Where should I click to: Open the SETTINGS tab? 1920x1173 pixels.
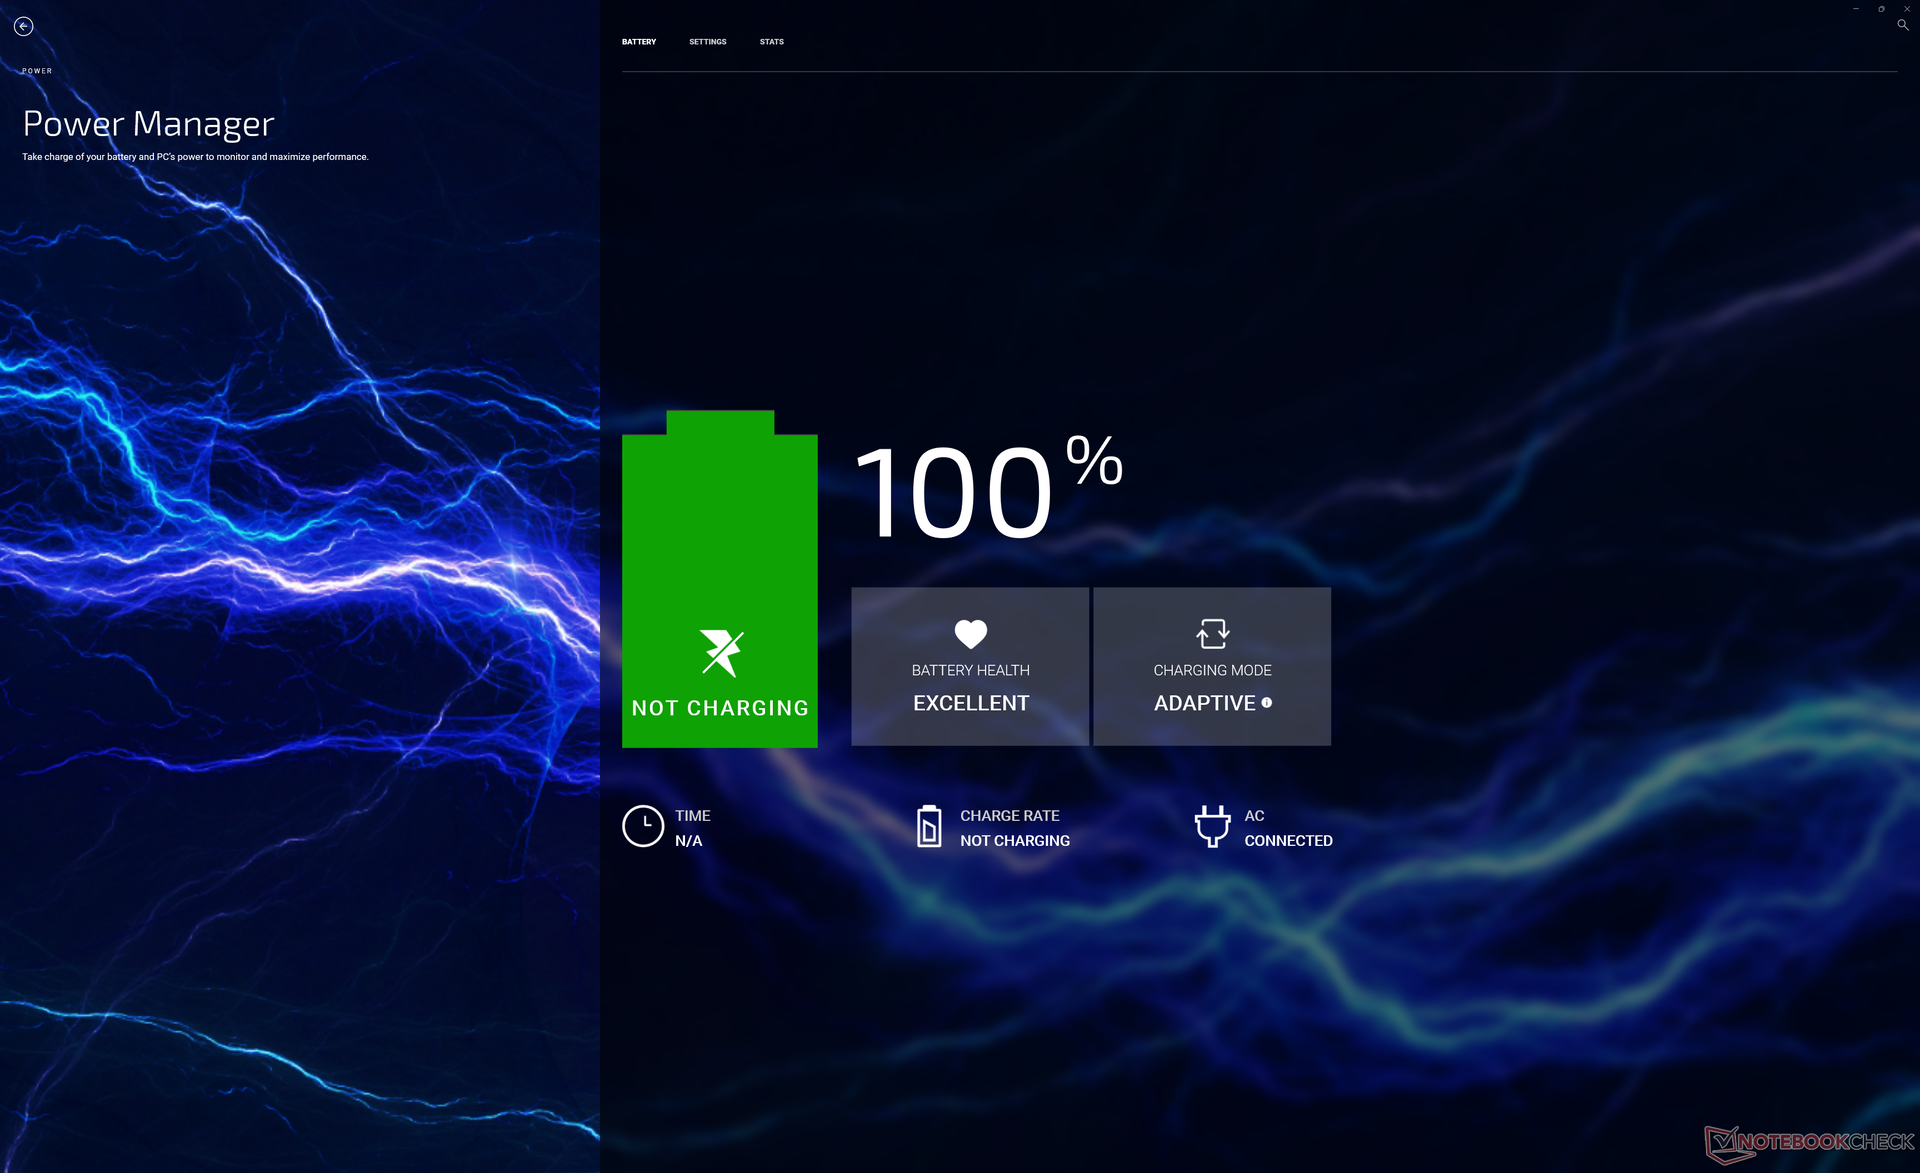coord(708,42)
